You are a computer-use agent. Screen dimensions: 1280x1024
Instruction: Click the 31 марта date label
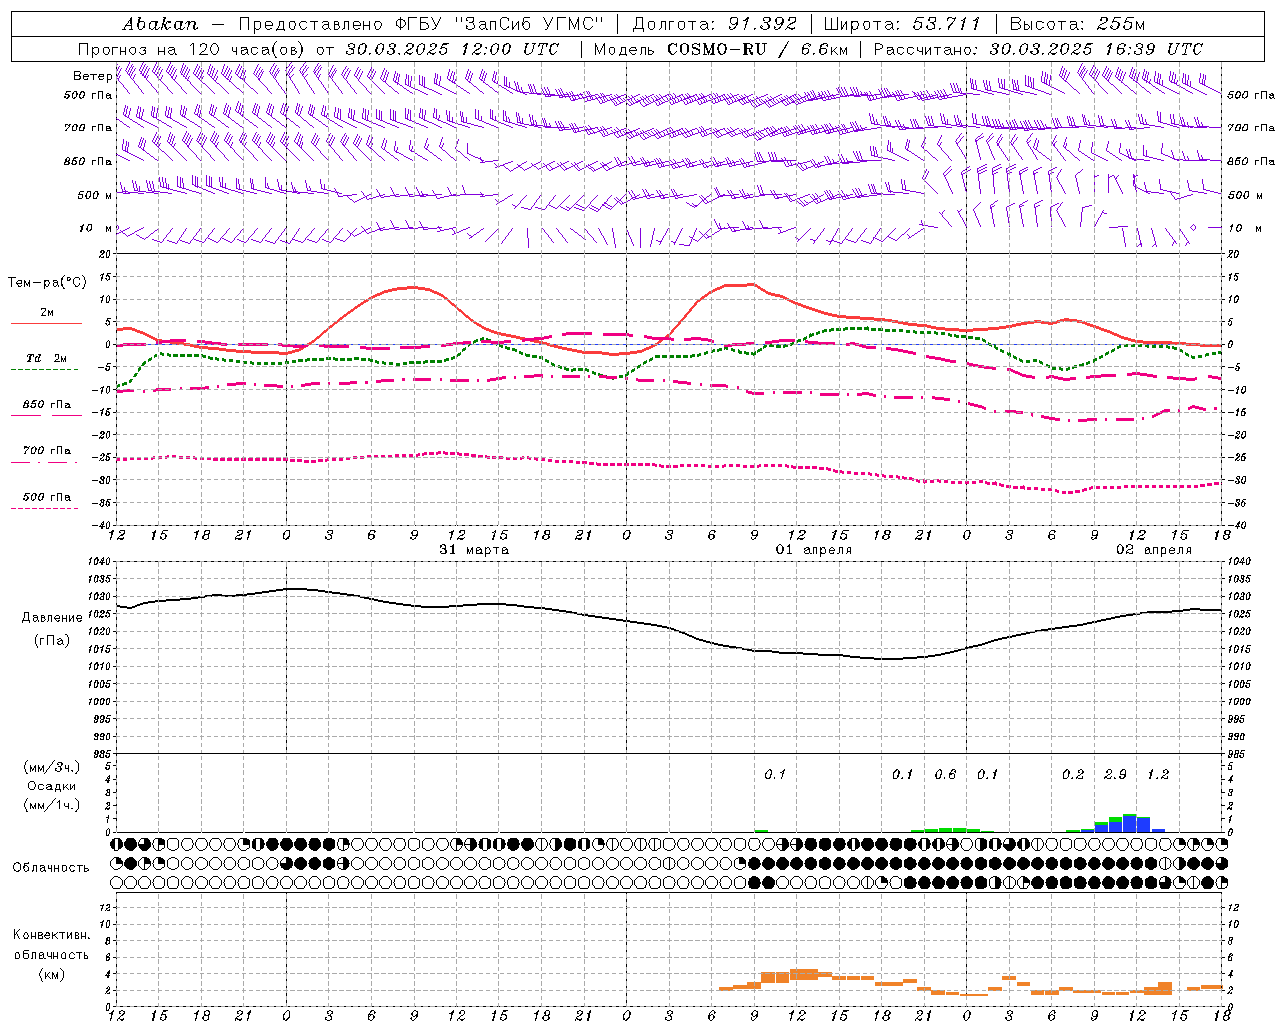pyautogui.click(x=474, y=550)
